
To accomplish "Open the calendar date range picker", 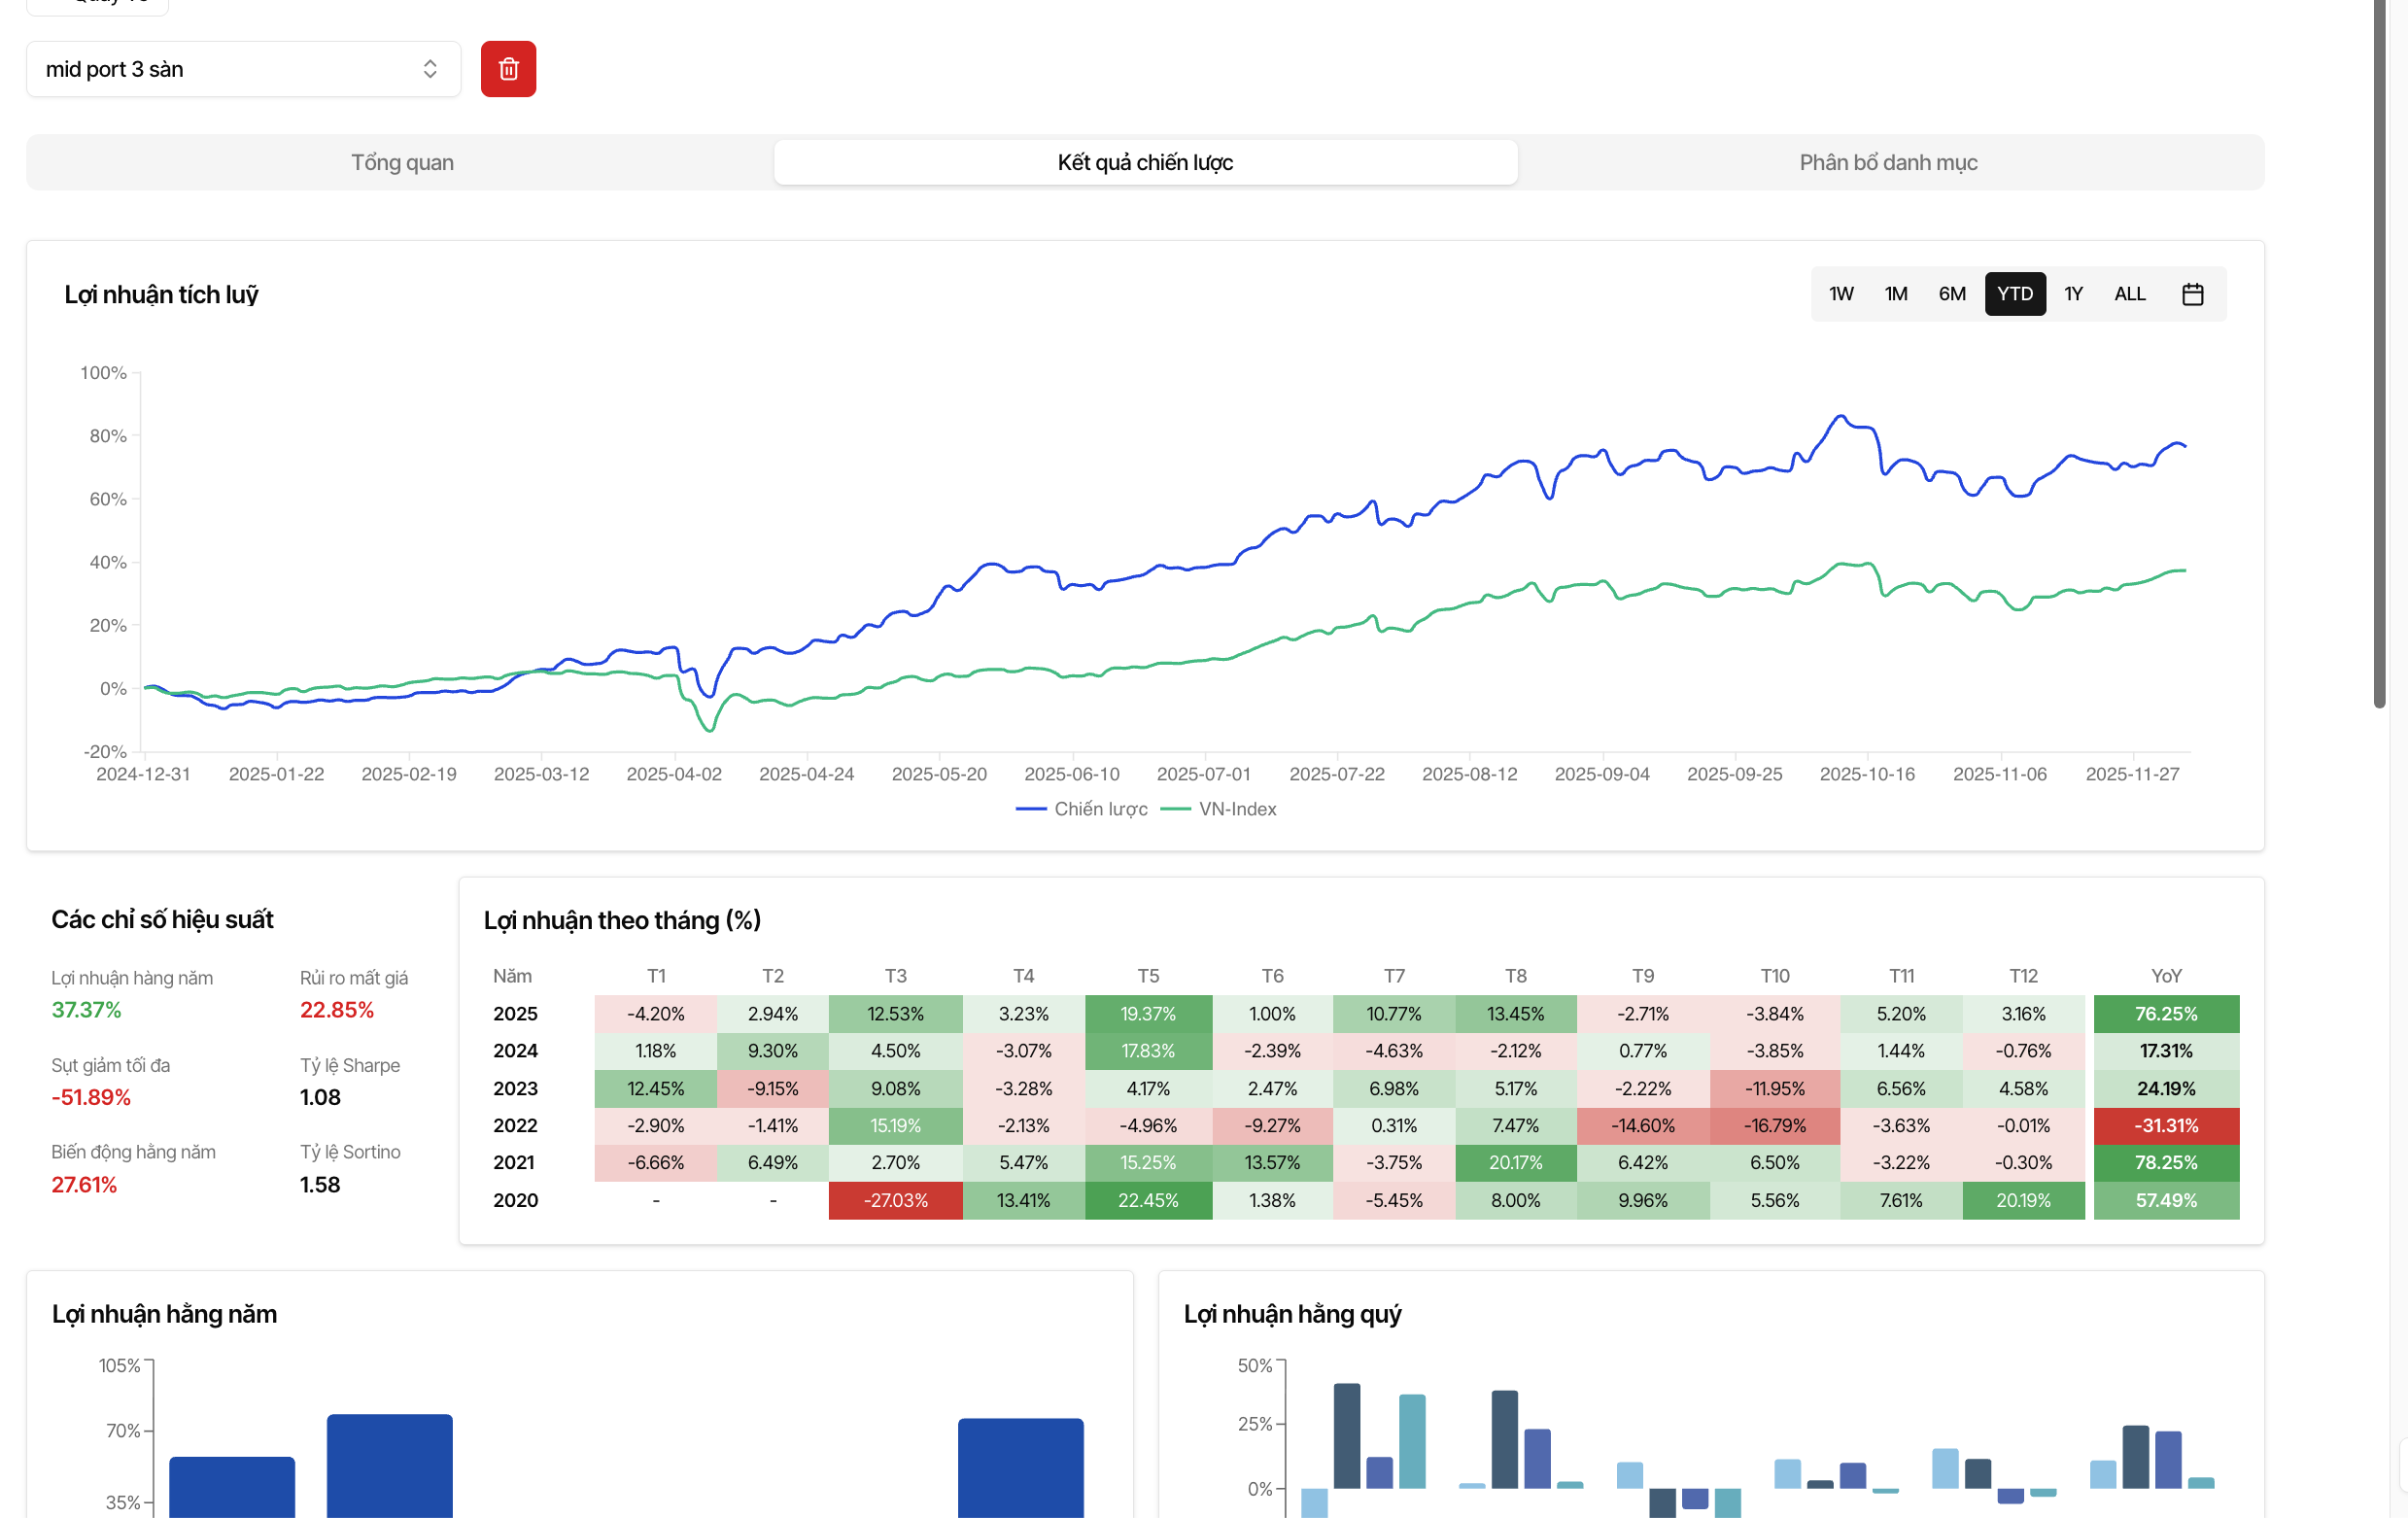I will [2192, 294].
